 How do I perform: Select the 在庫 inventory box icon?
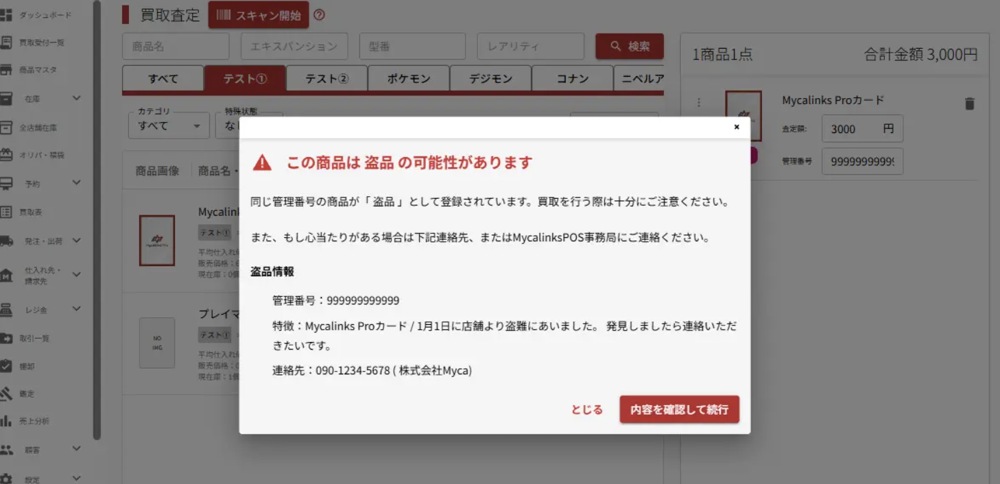tap(6, 98)
